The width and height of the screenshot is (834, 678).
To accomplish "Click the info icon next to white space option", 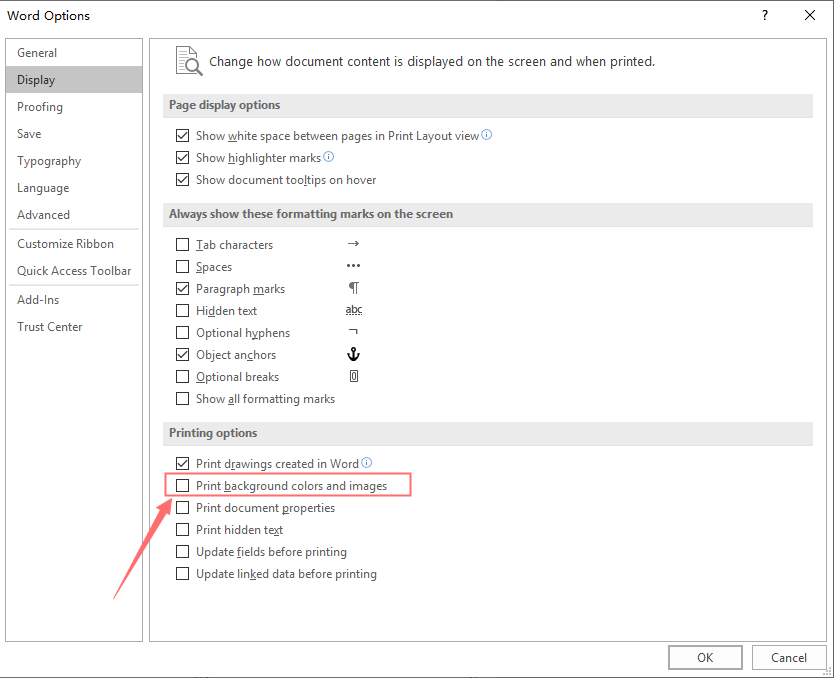I will [487, 135].
